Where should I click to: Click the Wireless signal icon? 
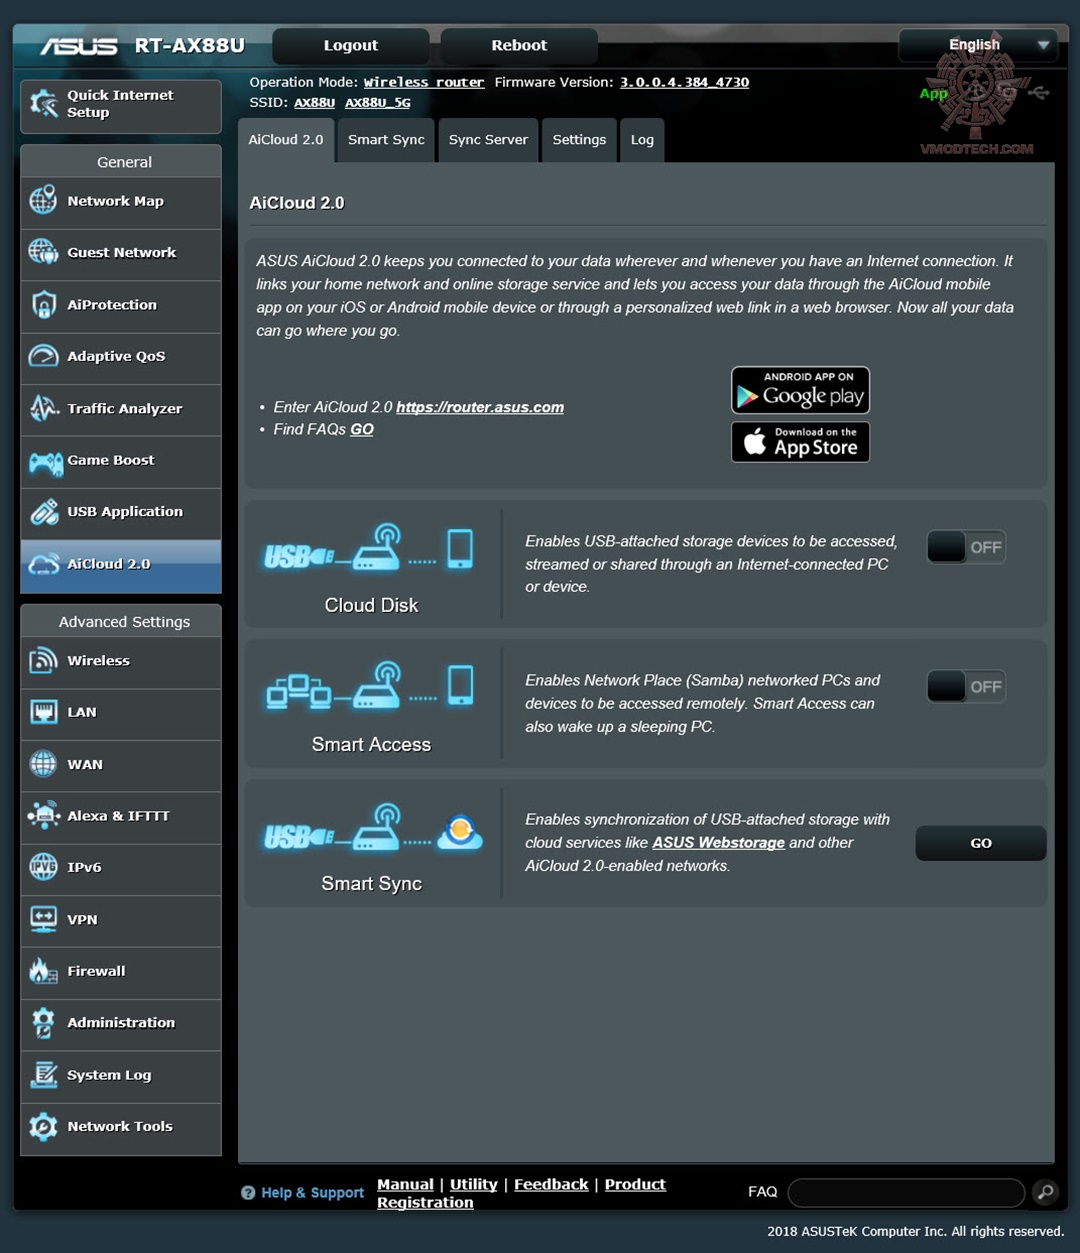pos(43,660)
